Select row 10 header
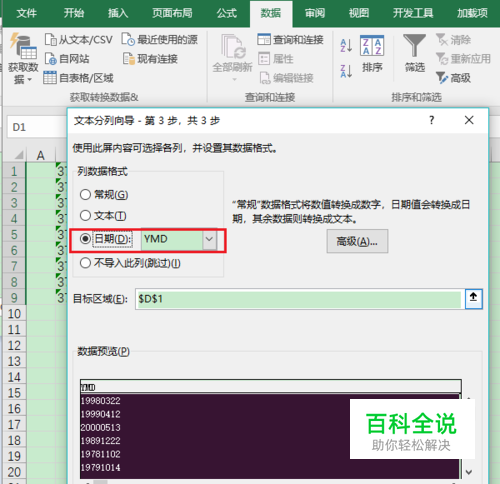 [14, 314]
